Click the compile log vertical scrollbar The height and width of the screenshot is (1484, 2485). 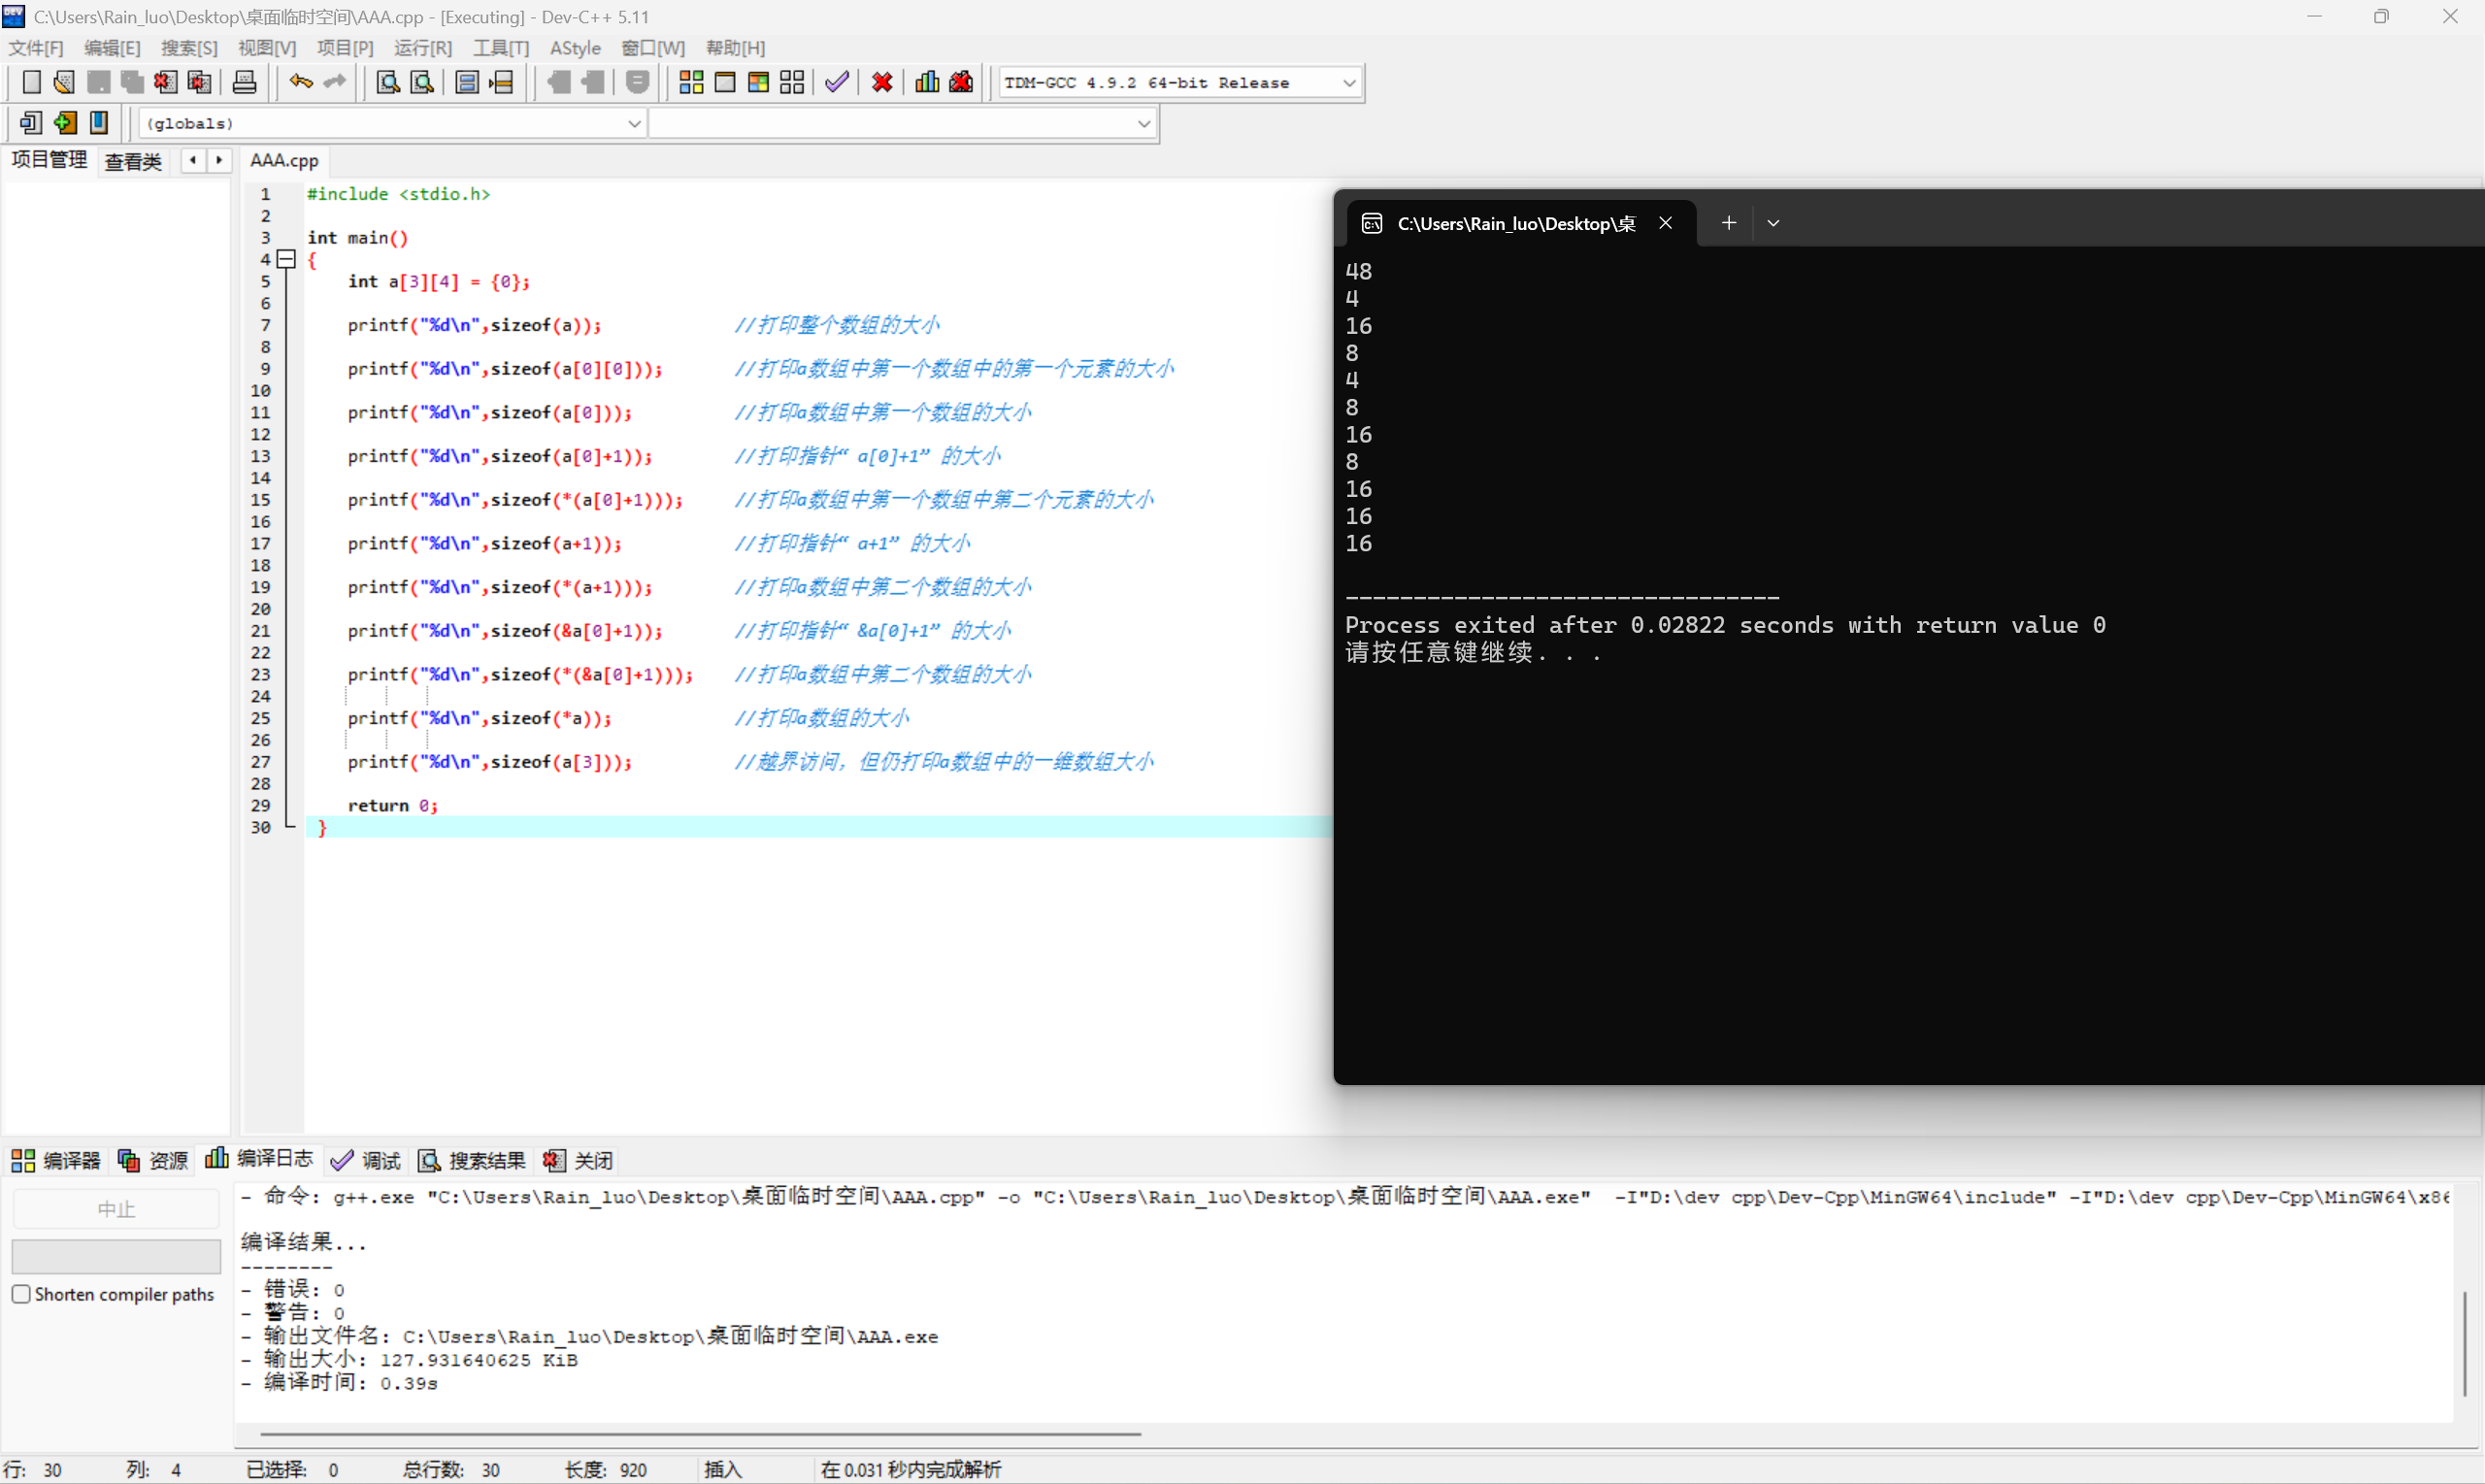[x=2465, y=1344]
